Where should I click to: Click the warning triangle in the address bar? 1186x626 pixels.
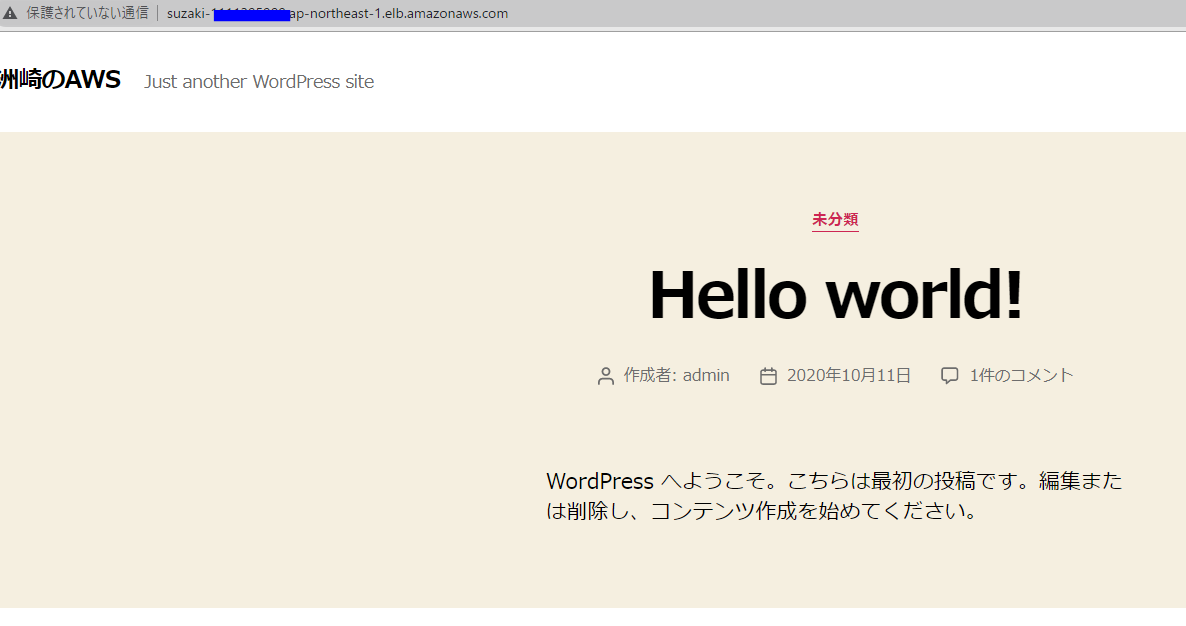(x=11, y=12)
